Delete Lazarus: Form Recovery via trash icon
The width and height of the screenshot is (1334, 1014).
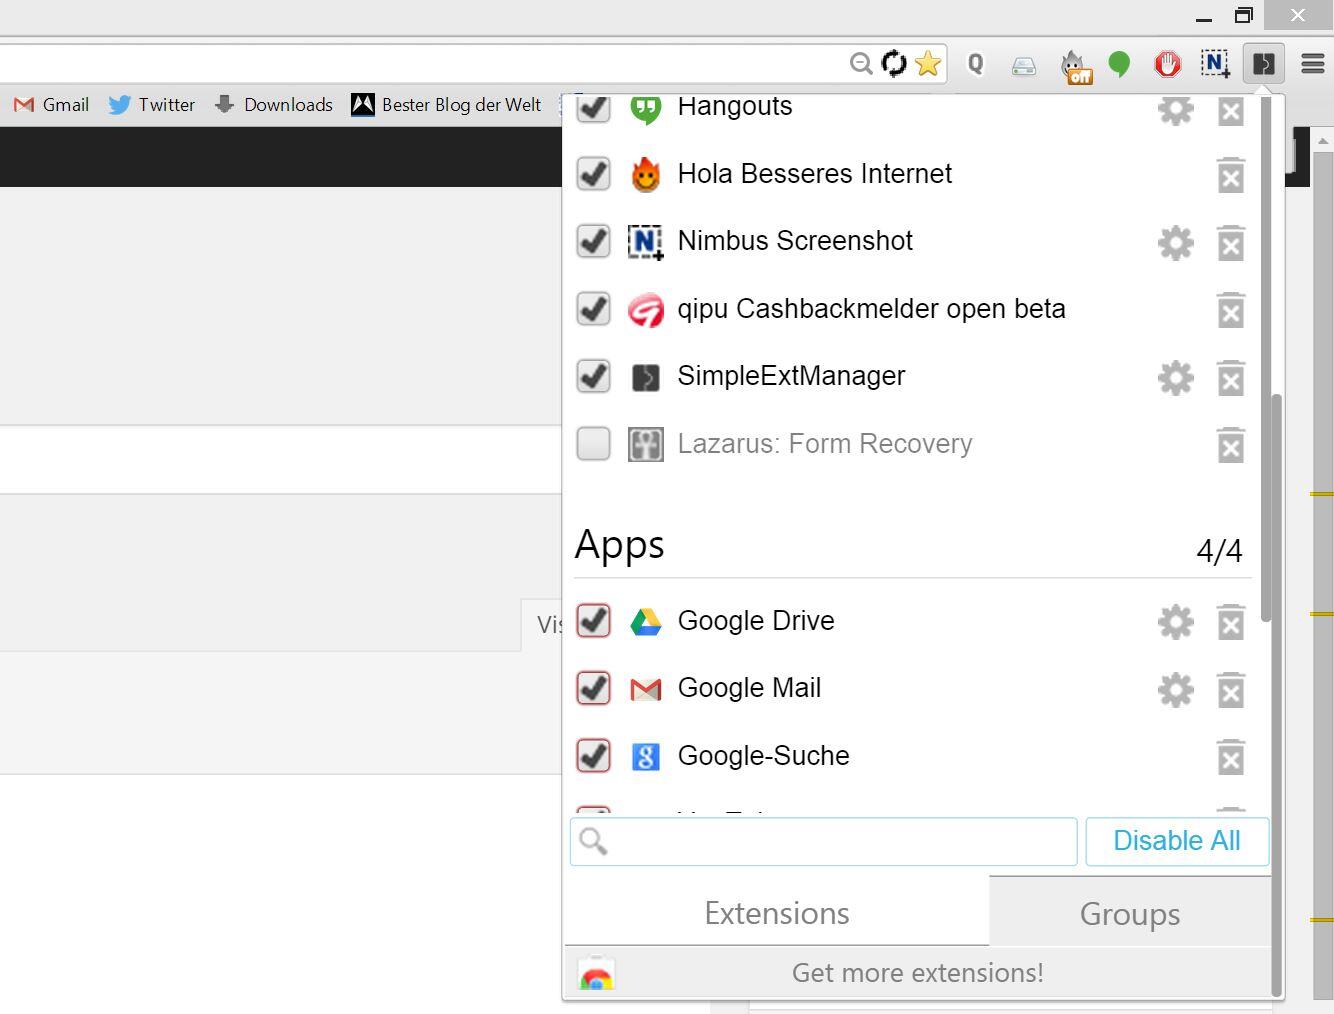[x=1231, y=445]
